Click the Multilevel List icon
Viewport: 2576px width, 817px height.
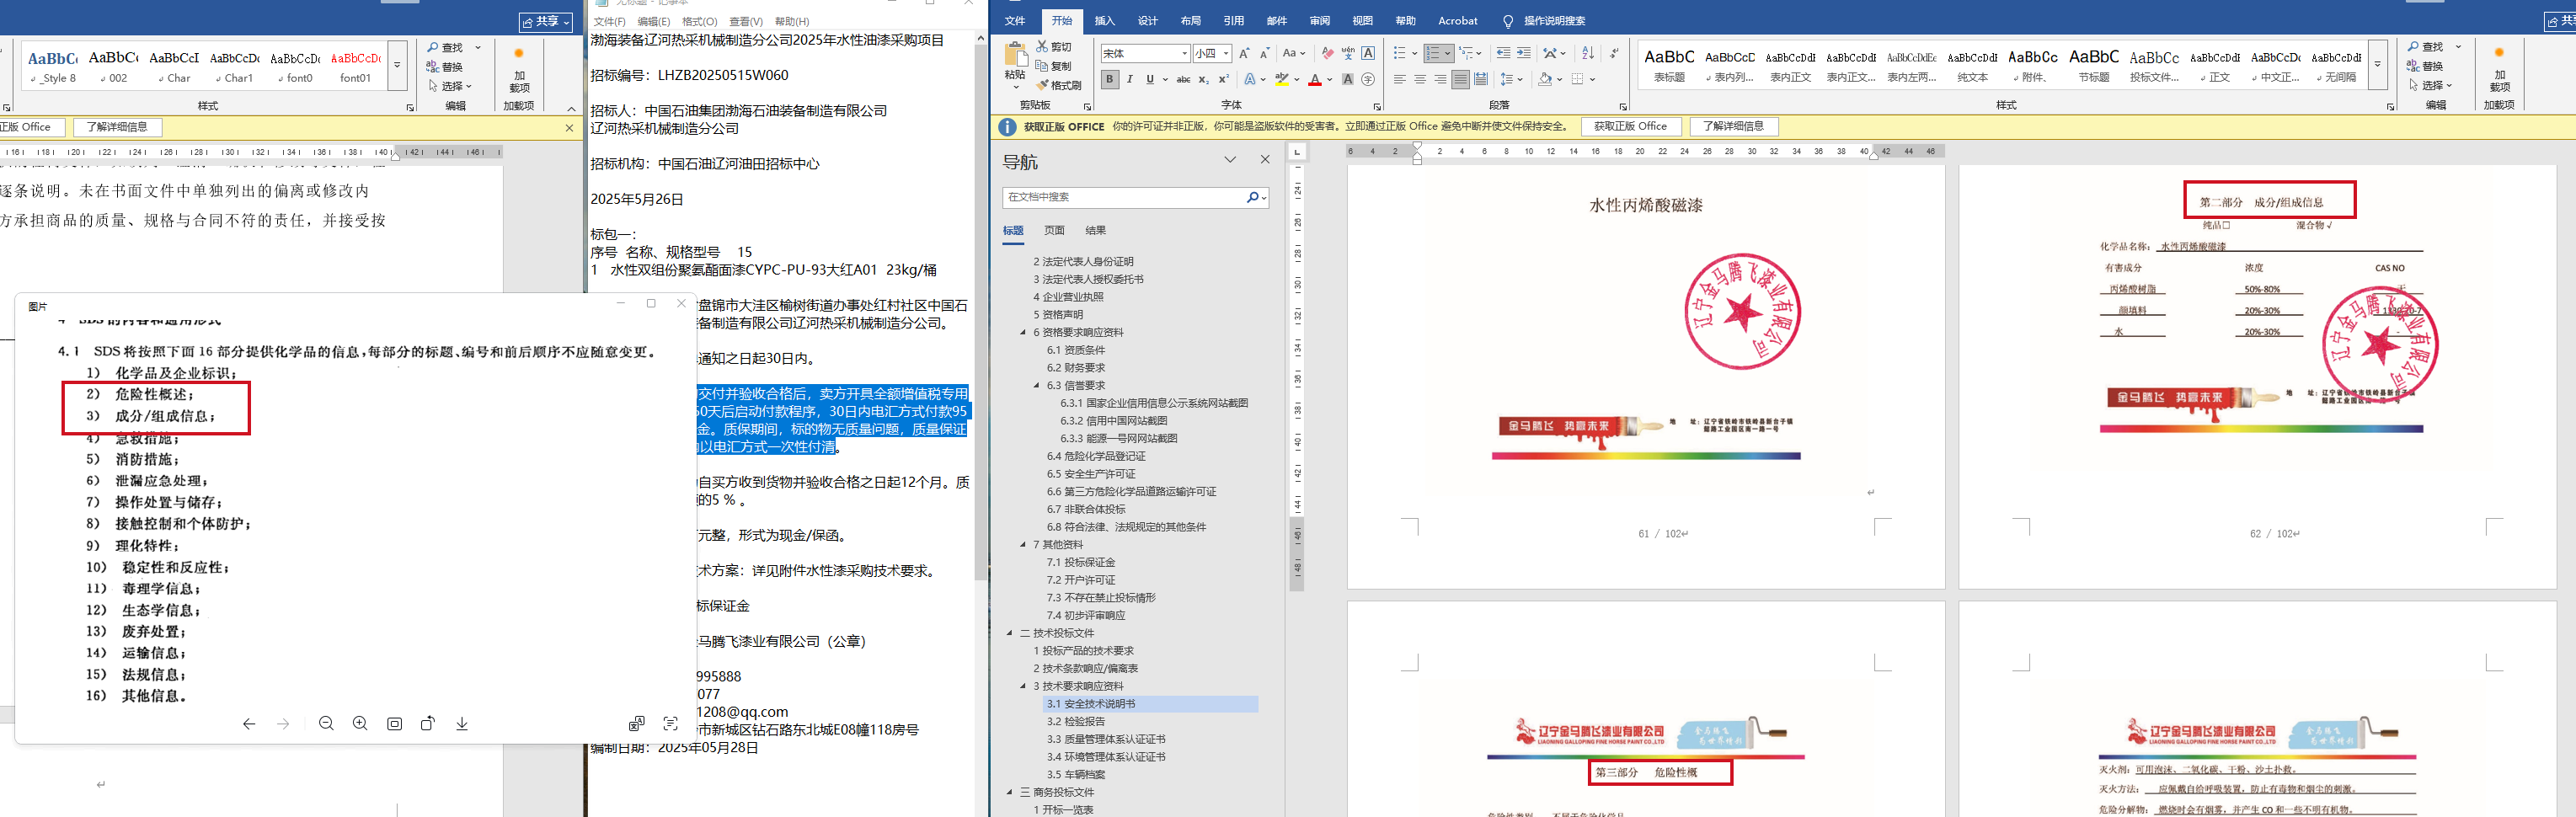[x=1466, y=53]
